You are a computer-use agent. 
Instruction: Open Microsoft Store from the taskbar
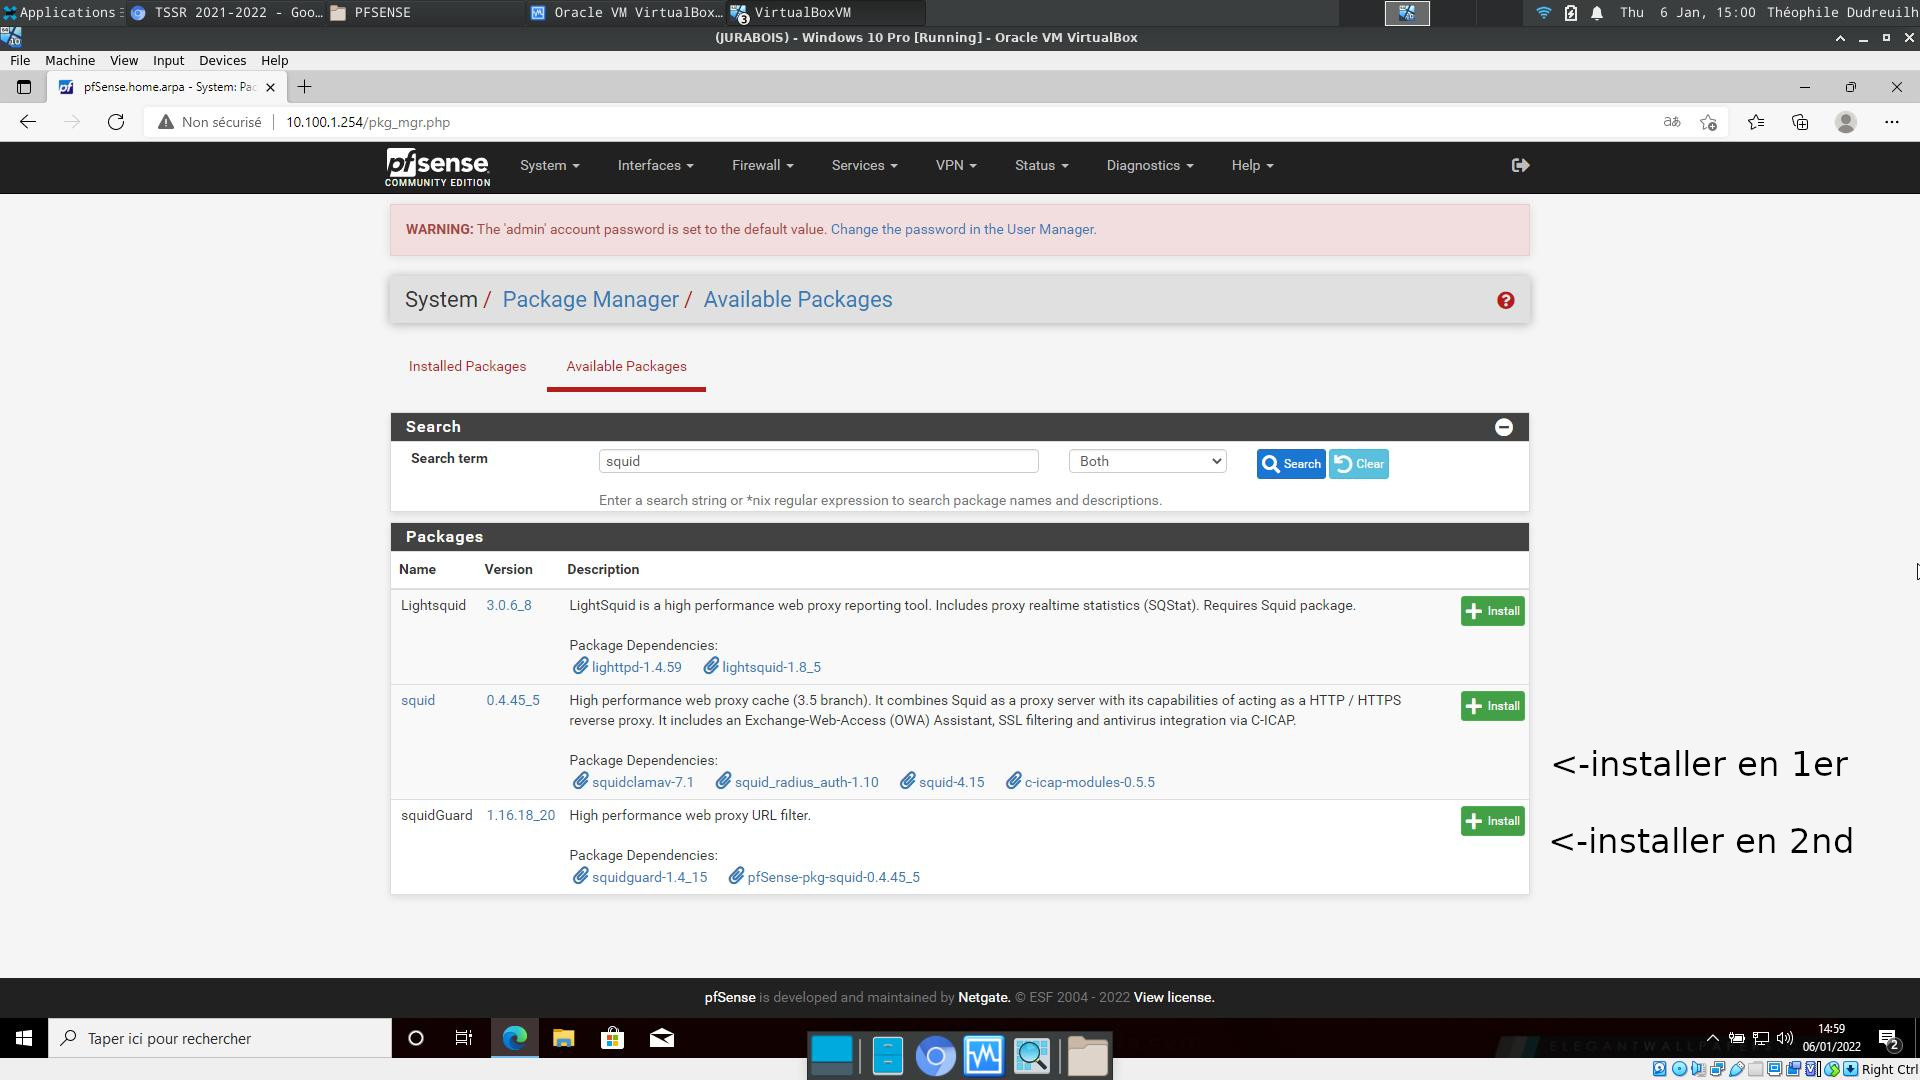(612, 1038)
